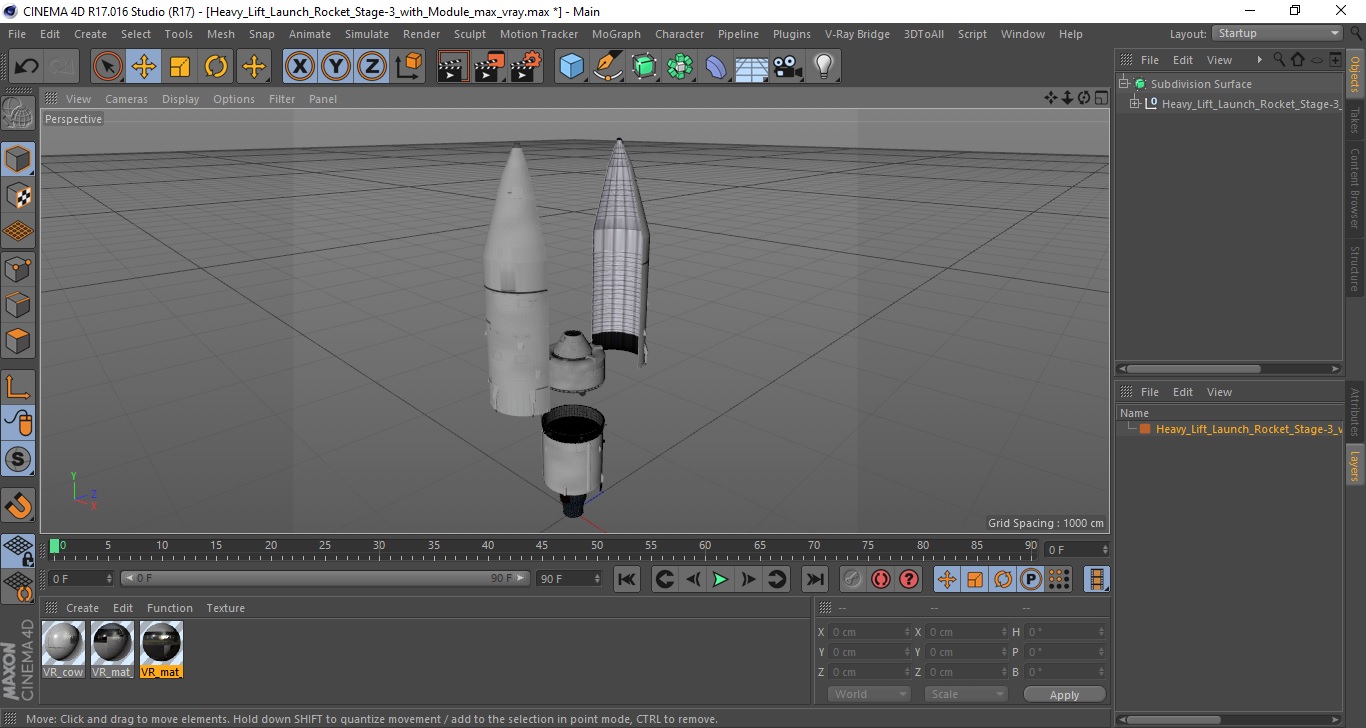Open the Scale mode dropdown

click(965, 694)
